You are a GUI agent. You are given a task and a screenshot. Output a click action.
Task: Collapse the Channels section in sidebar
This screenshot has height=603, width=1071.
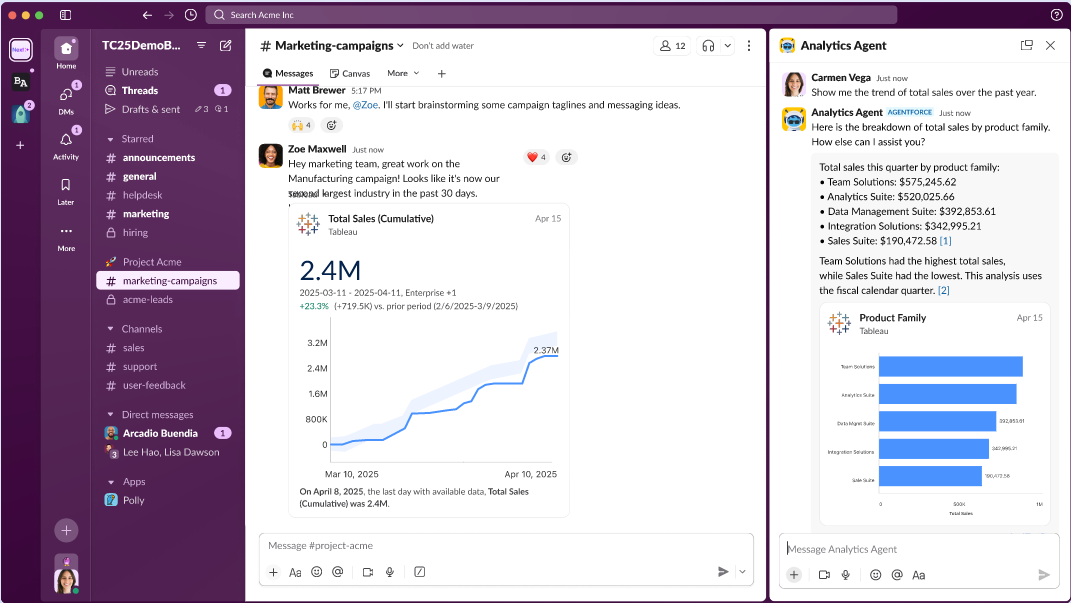tap(110, 329)
